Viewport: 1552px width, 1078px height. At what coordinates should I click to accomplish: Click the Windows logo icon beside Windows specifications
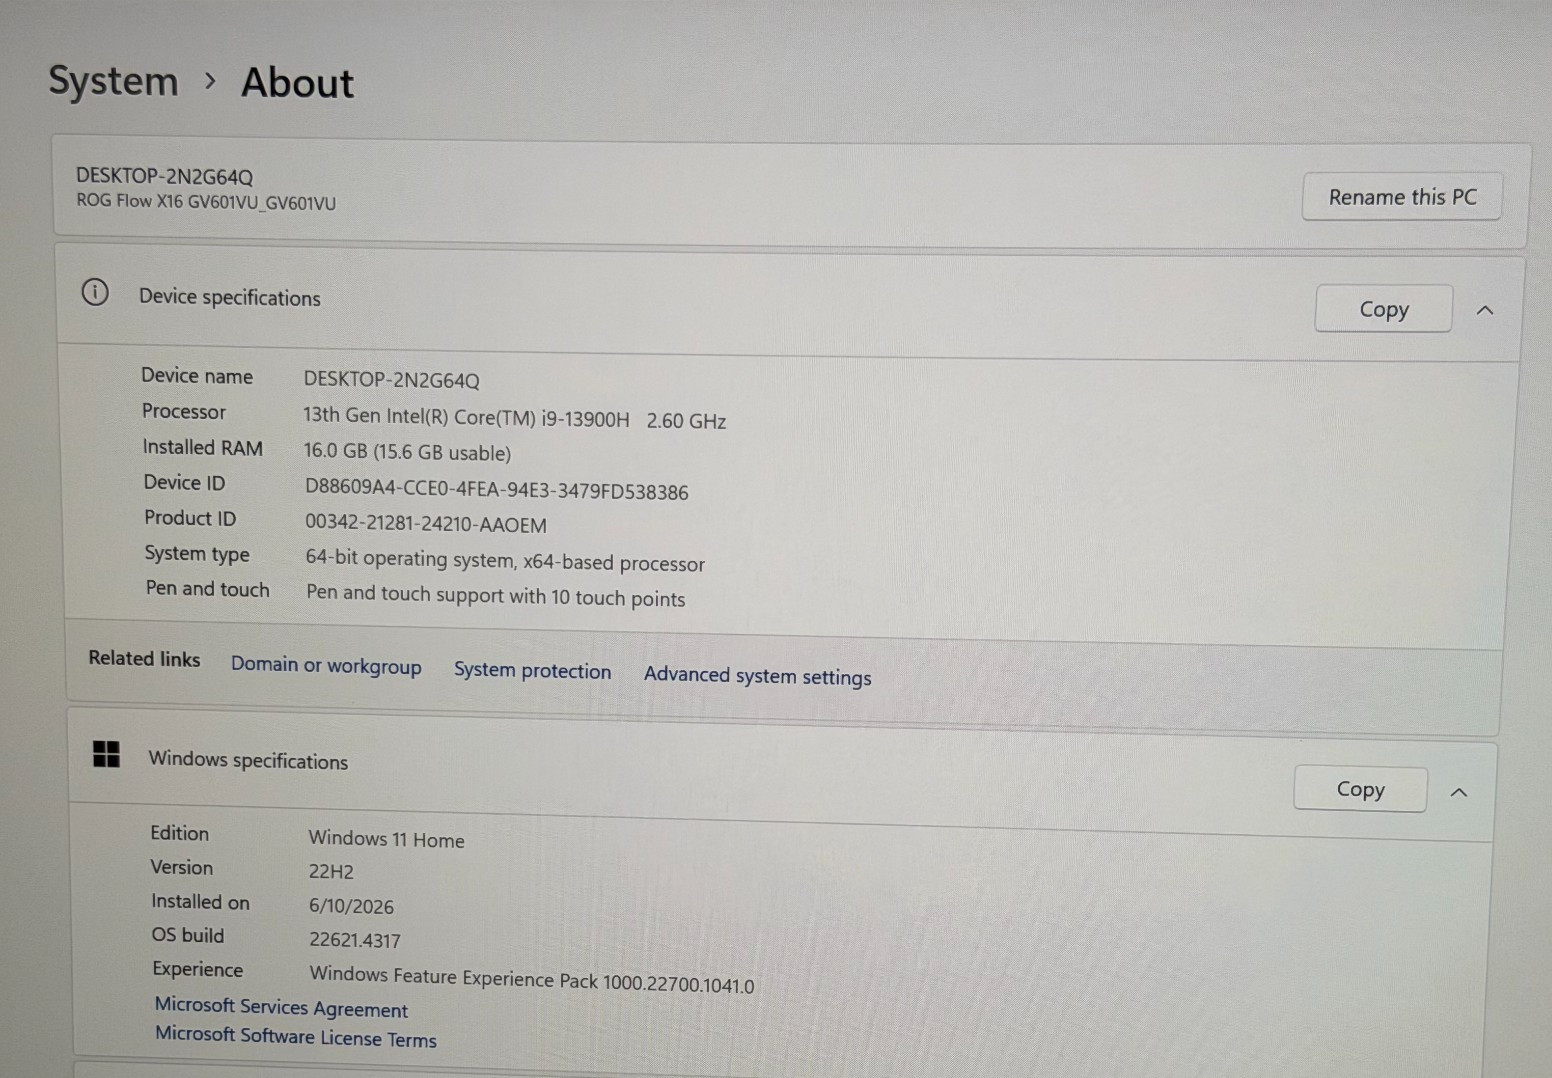106,754
